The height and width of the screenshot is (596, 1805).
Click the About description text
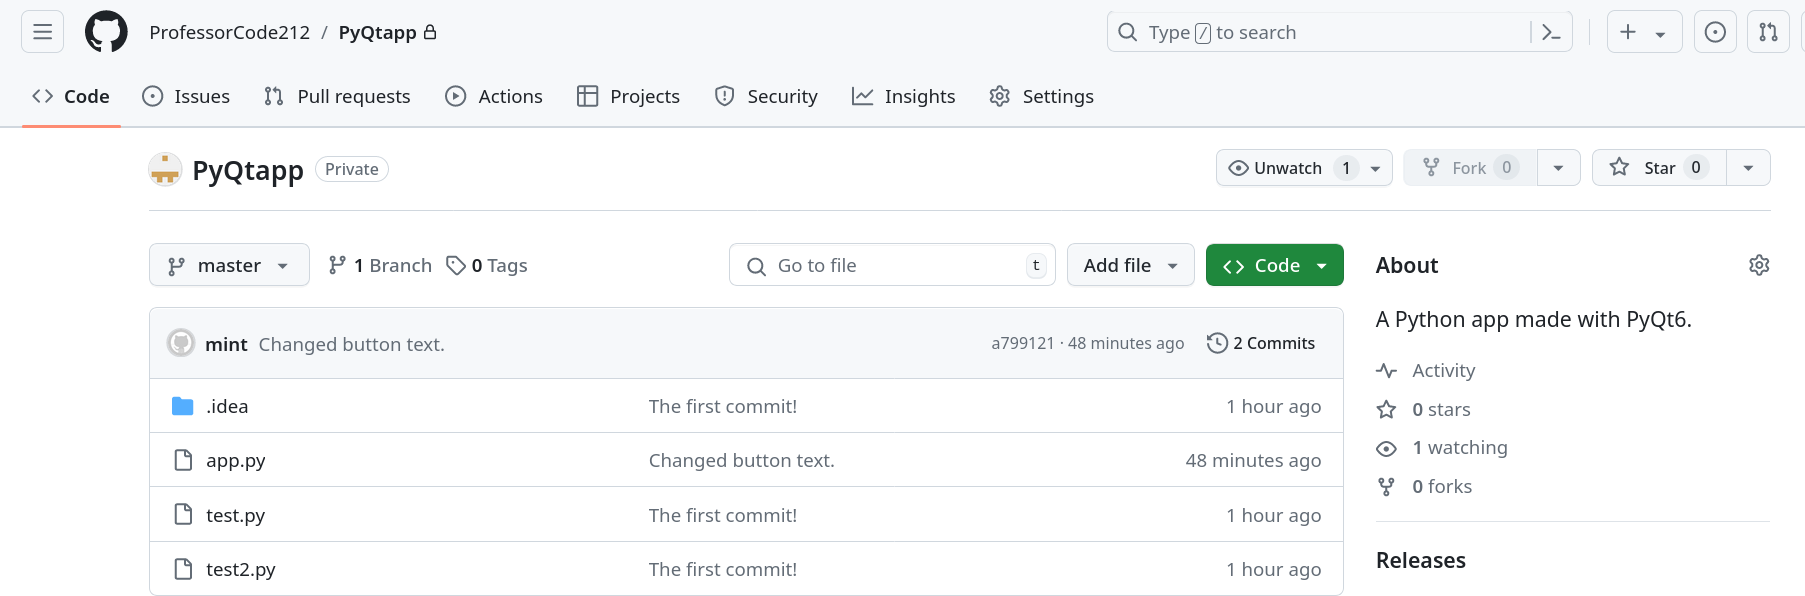(1533, 319)
